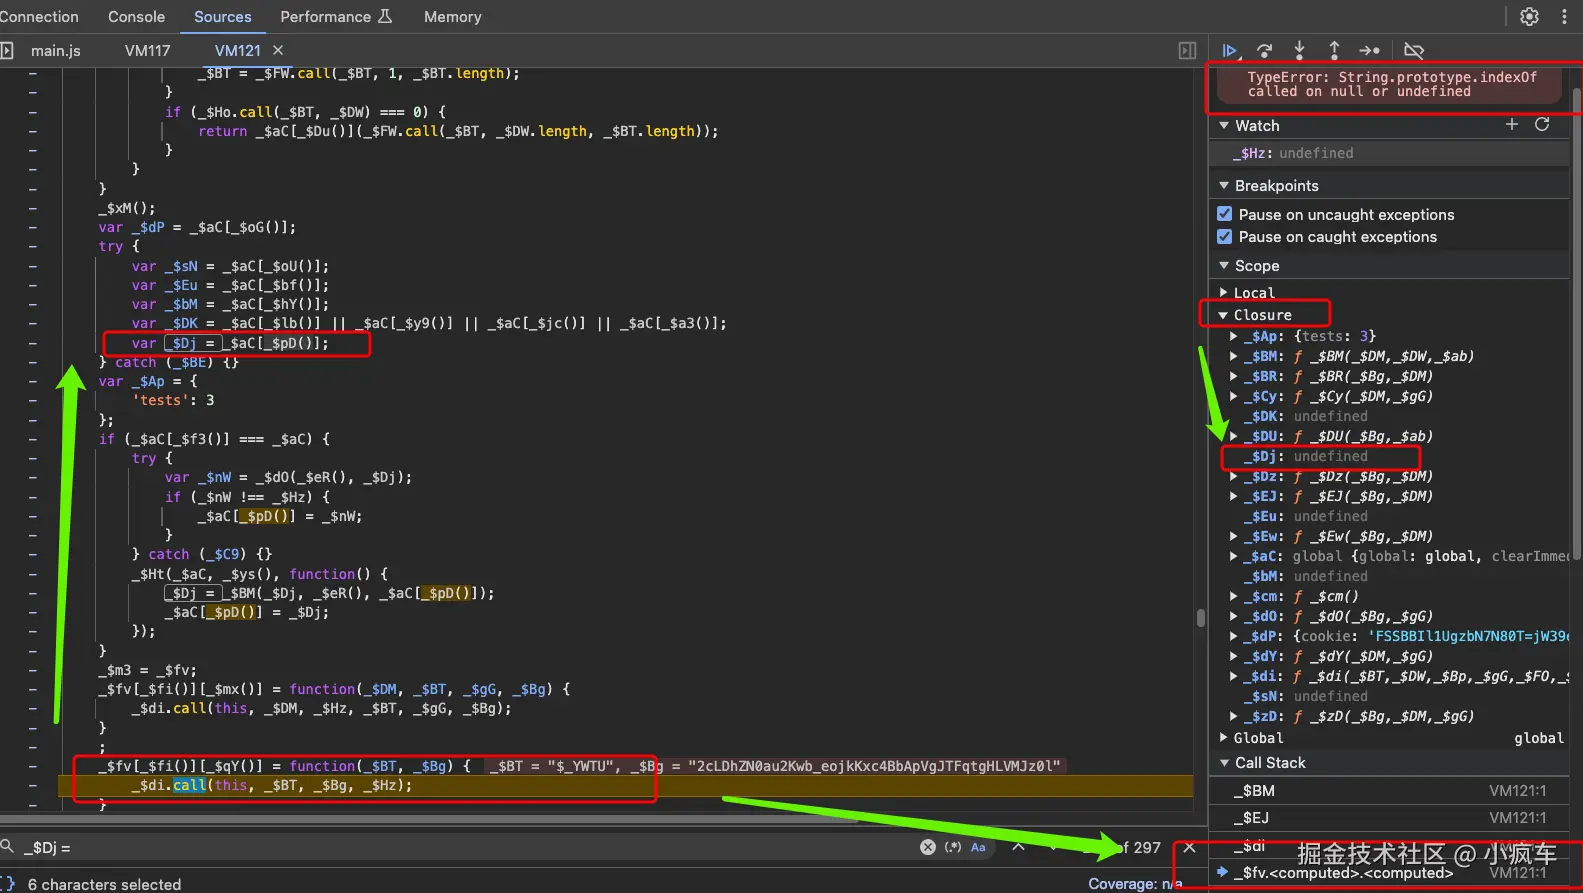Click the _$xM(); code line

pyautogui.click(x=127, y=208)
